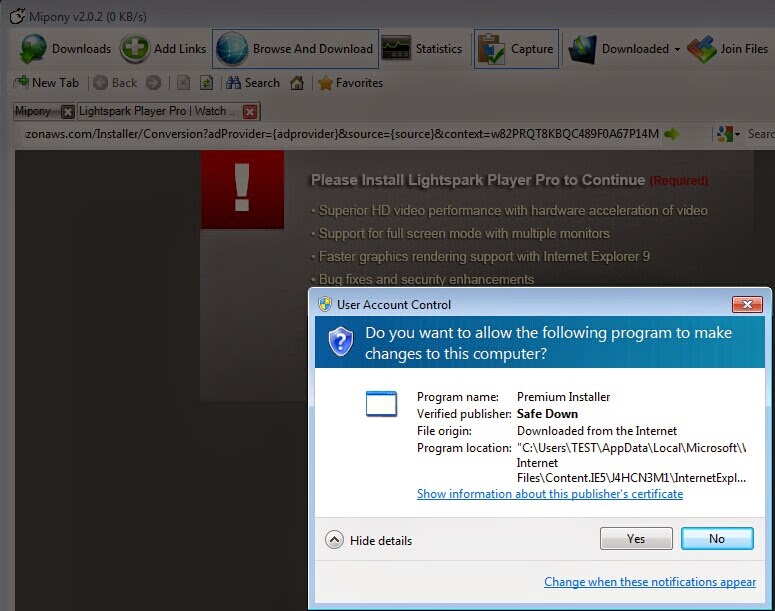Close the User Account Control dialog

747,305
